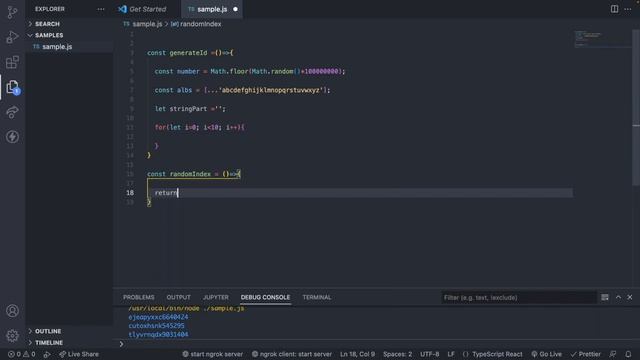Click sample.js in the breadcrumb
This screenshot has height=360, width=640.
[x=147, y=24]
